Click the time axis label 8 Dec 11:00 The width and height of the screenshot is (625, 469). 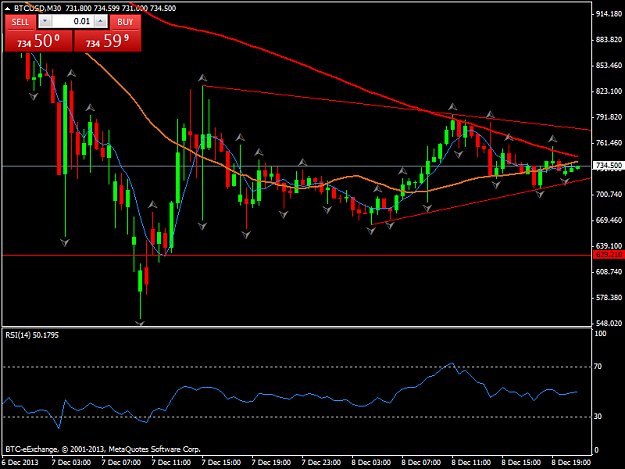(471, 463)
